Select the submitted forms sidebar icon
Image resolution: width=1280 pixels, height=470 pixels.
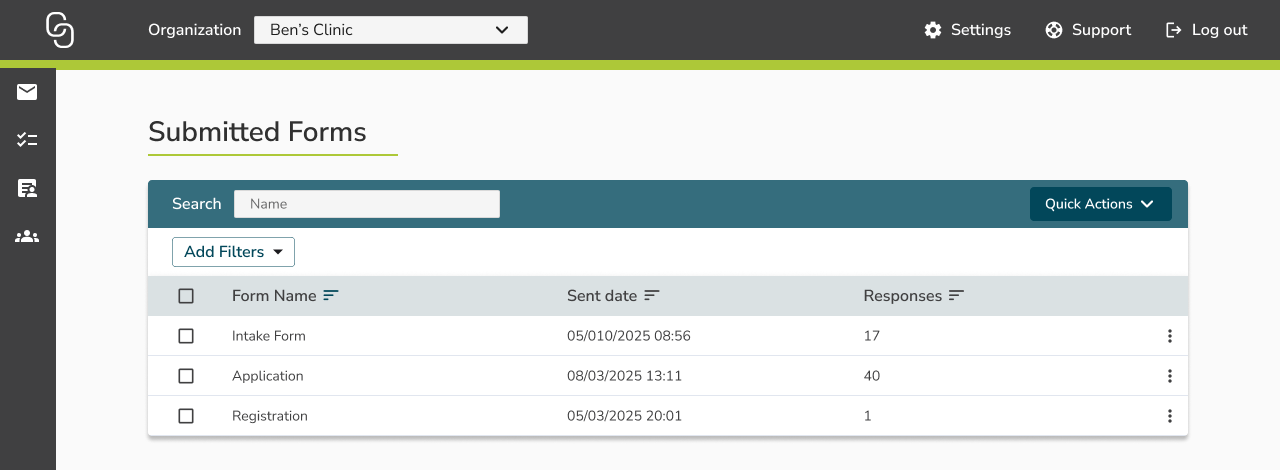(x=27, y=188)
